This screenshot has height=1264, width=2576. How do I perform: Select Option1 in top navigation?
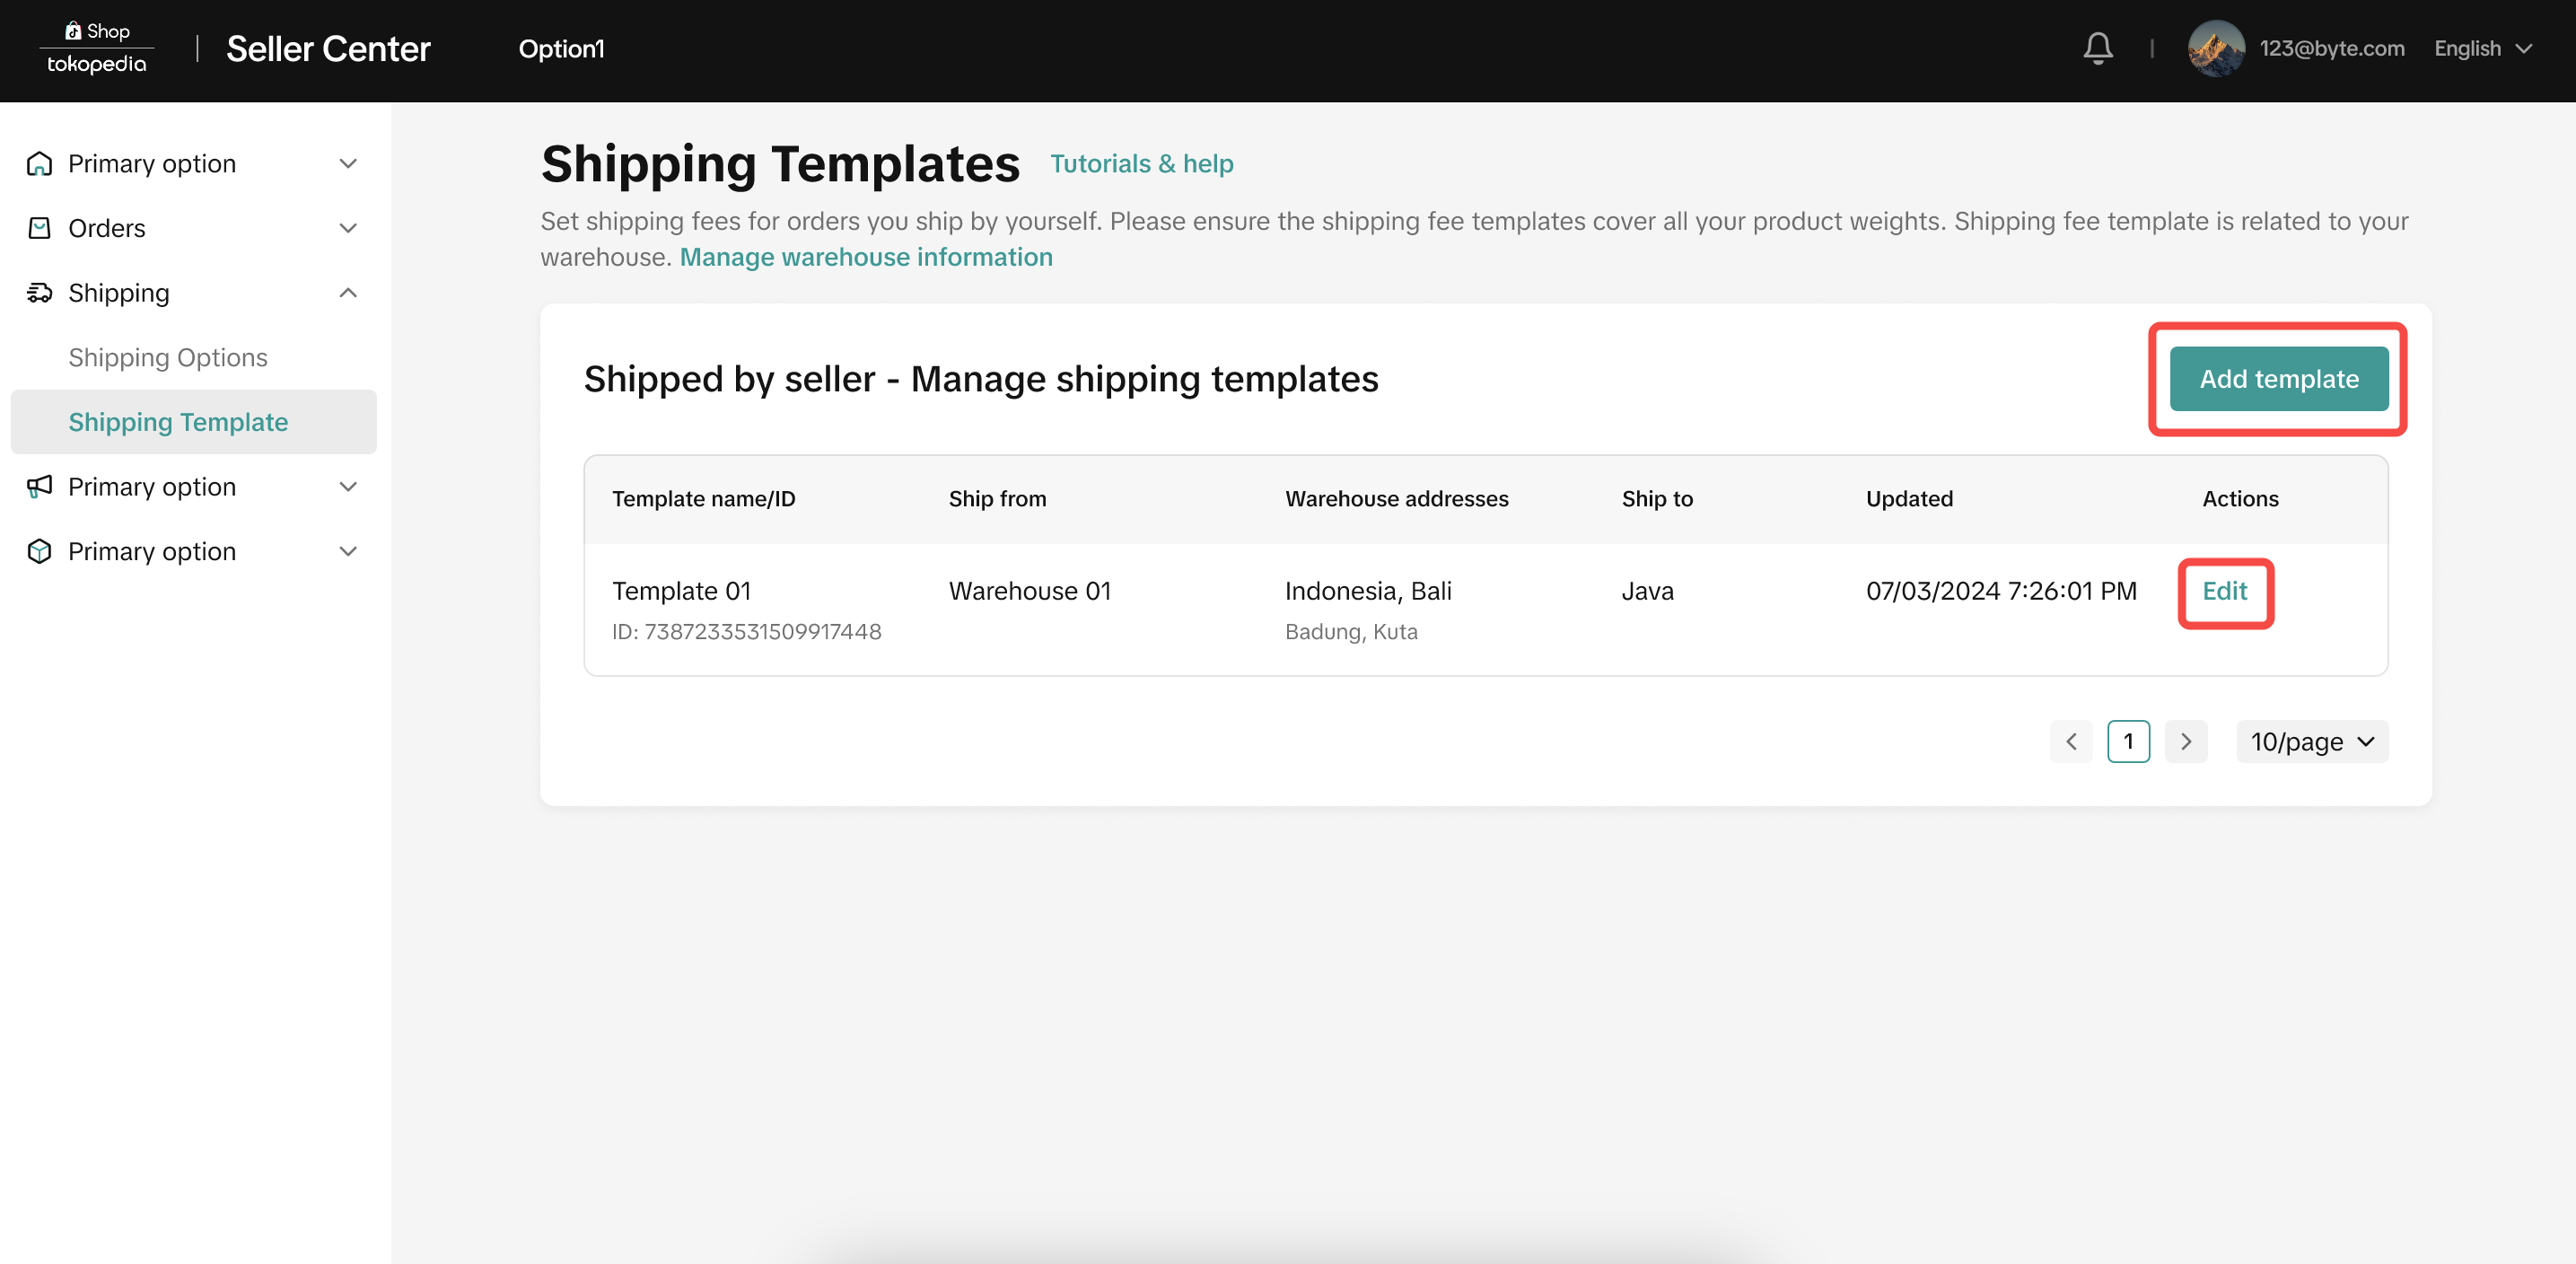coord(561,48)
